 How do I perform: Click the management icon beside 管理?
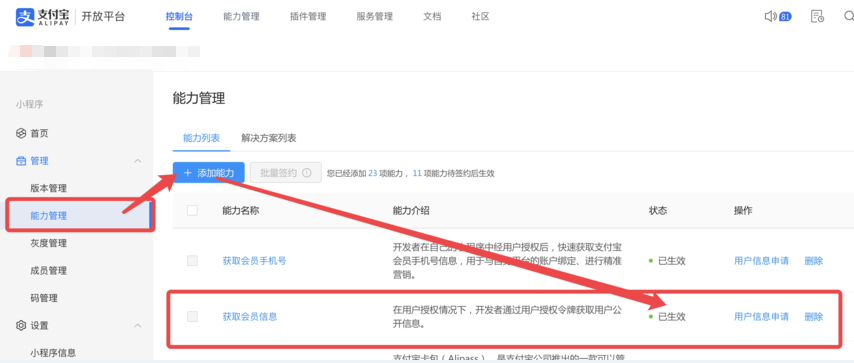[x=21, y=161]
